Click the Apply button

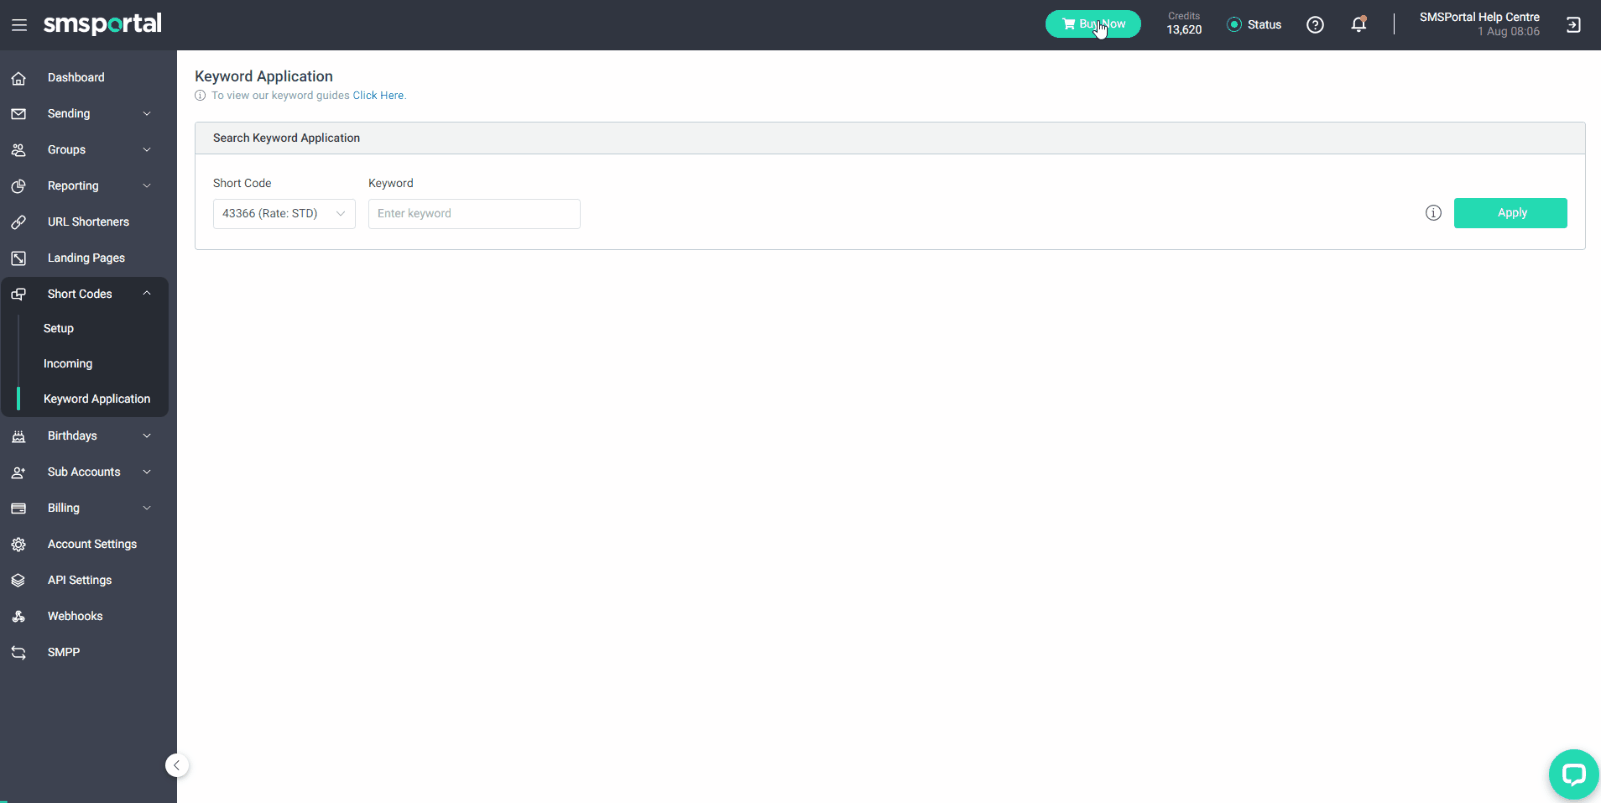[x=1510, y=213]
